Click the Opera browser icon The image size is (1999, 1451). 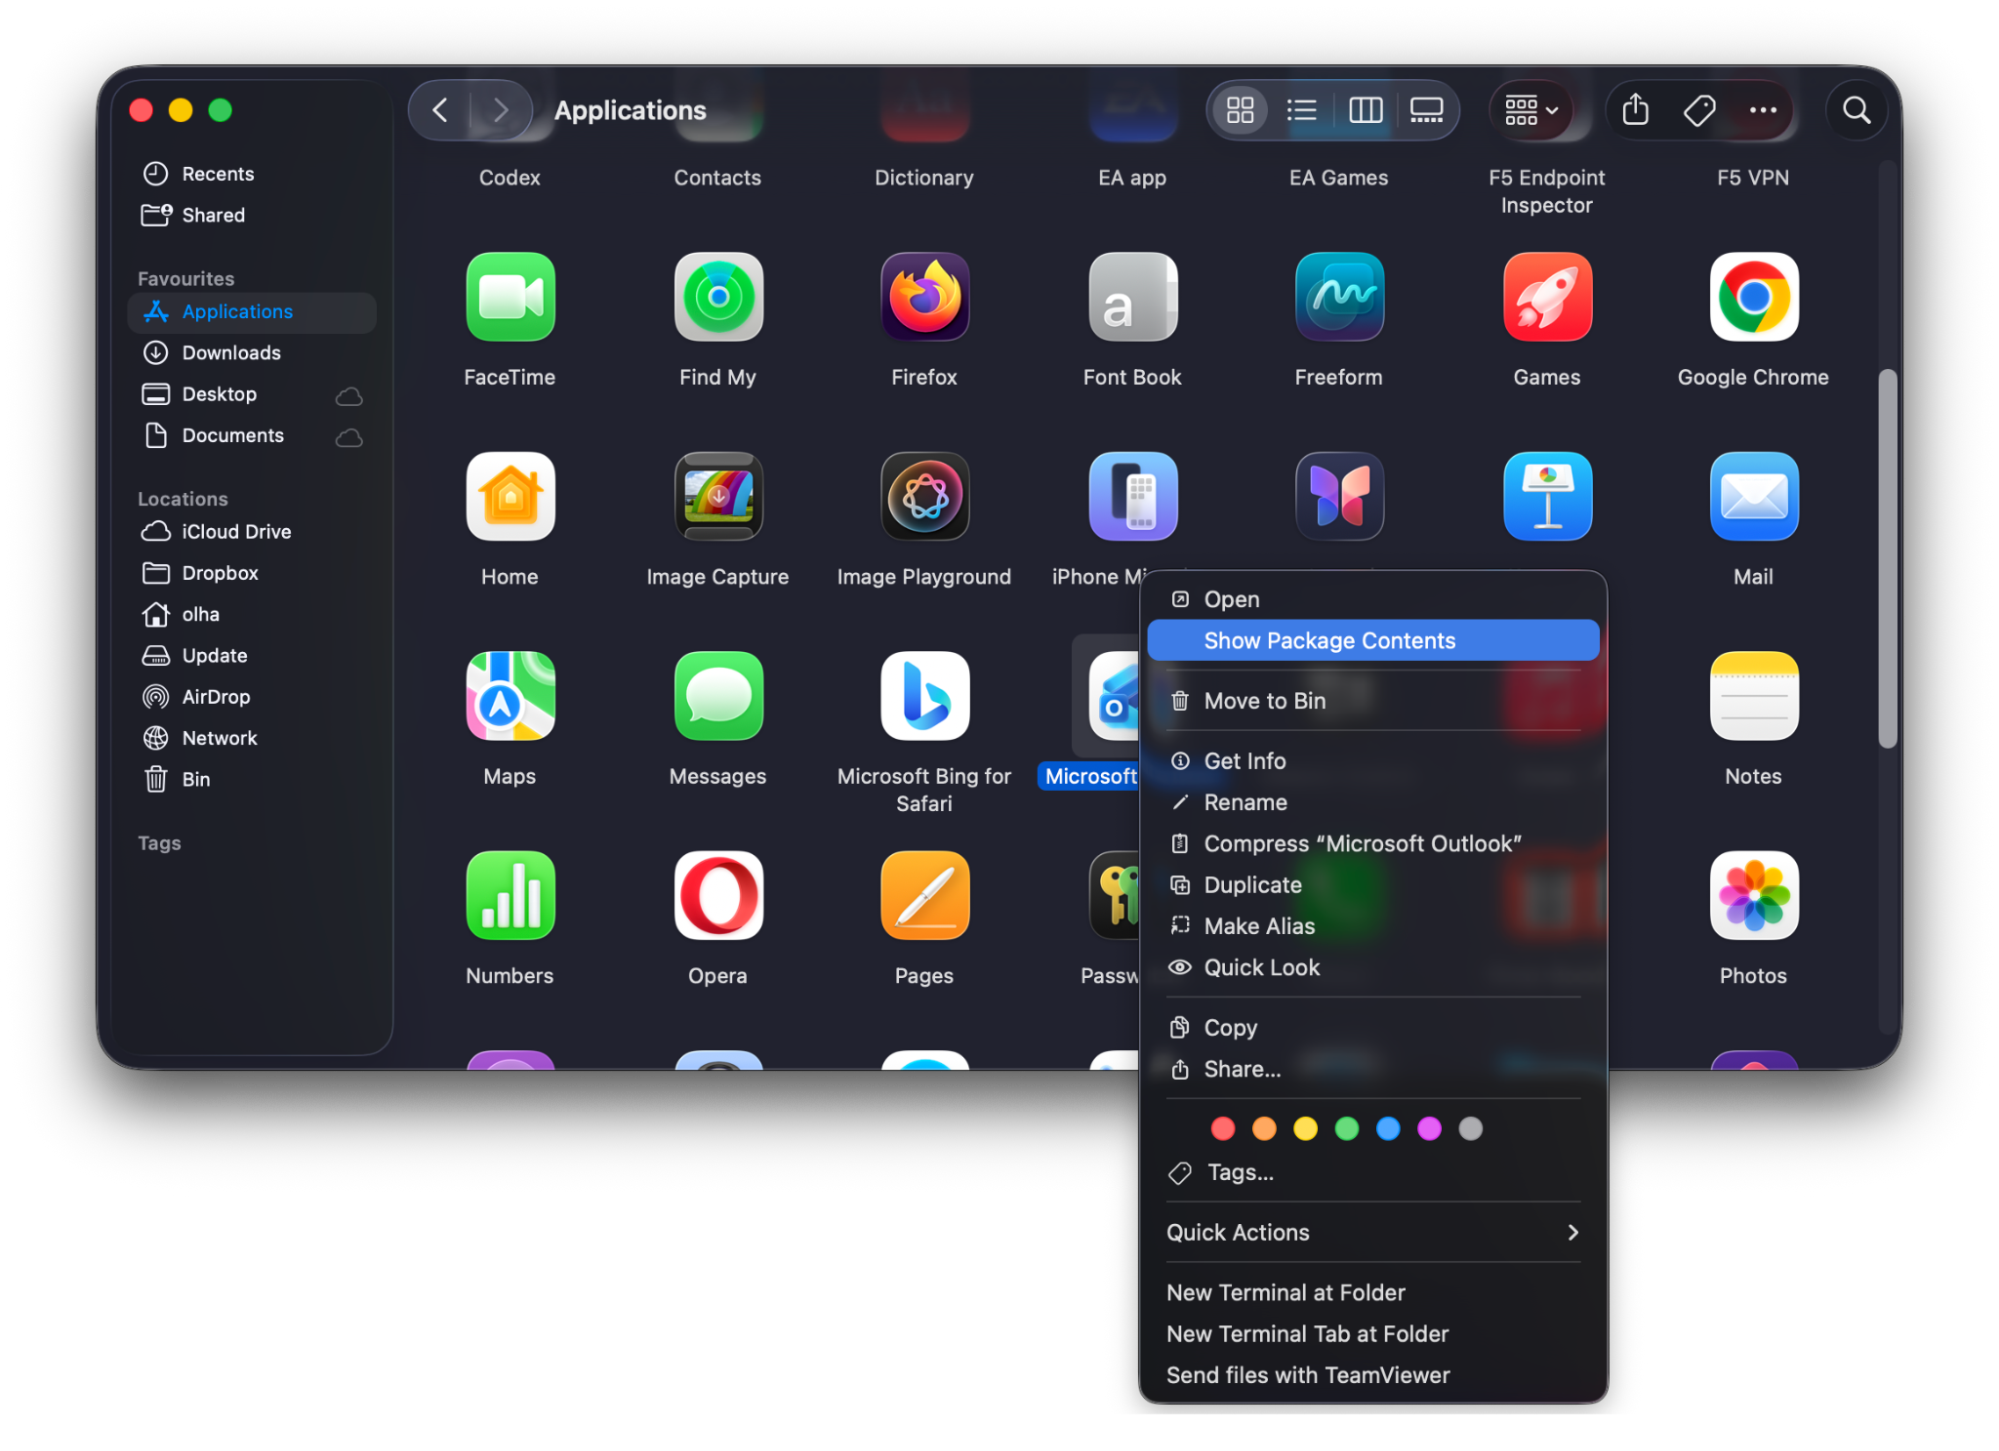pos(718,896)
